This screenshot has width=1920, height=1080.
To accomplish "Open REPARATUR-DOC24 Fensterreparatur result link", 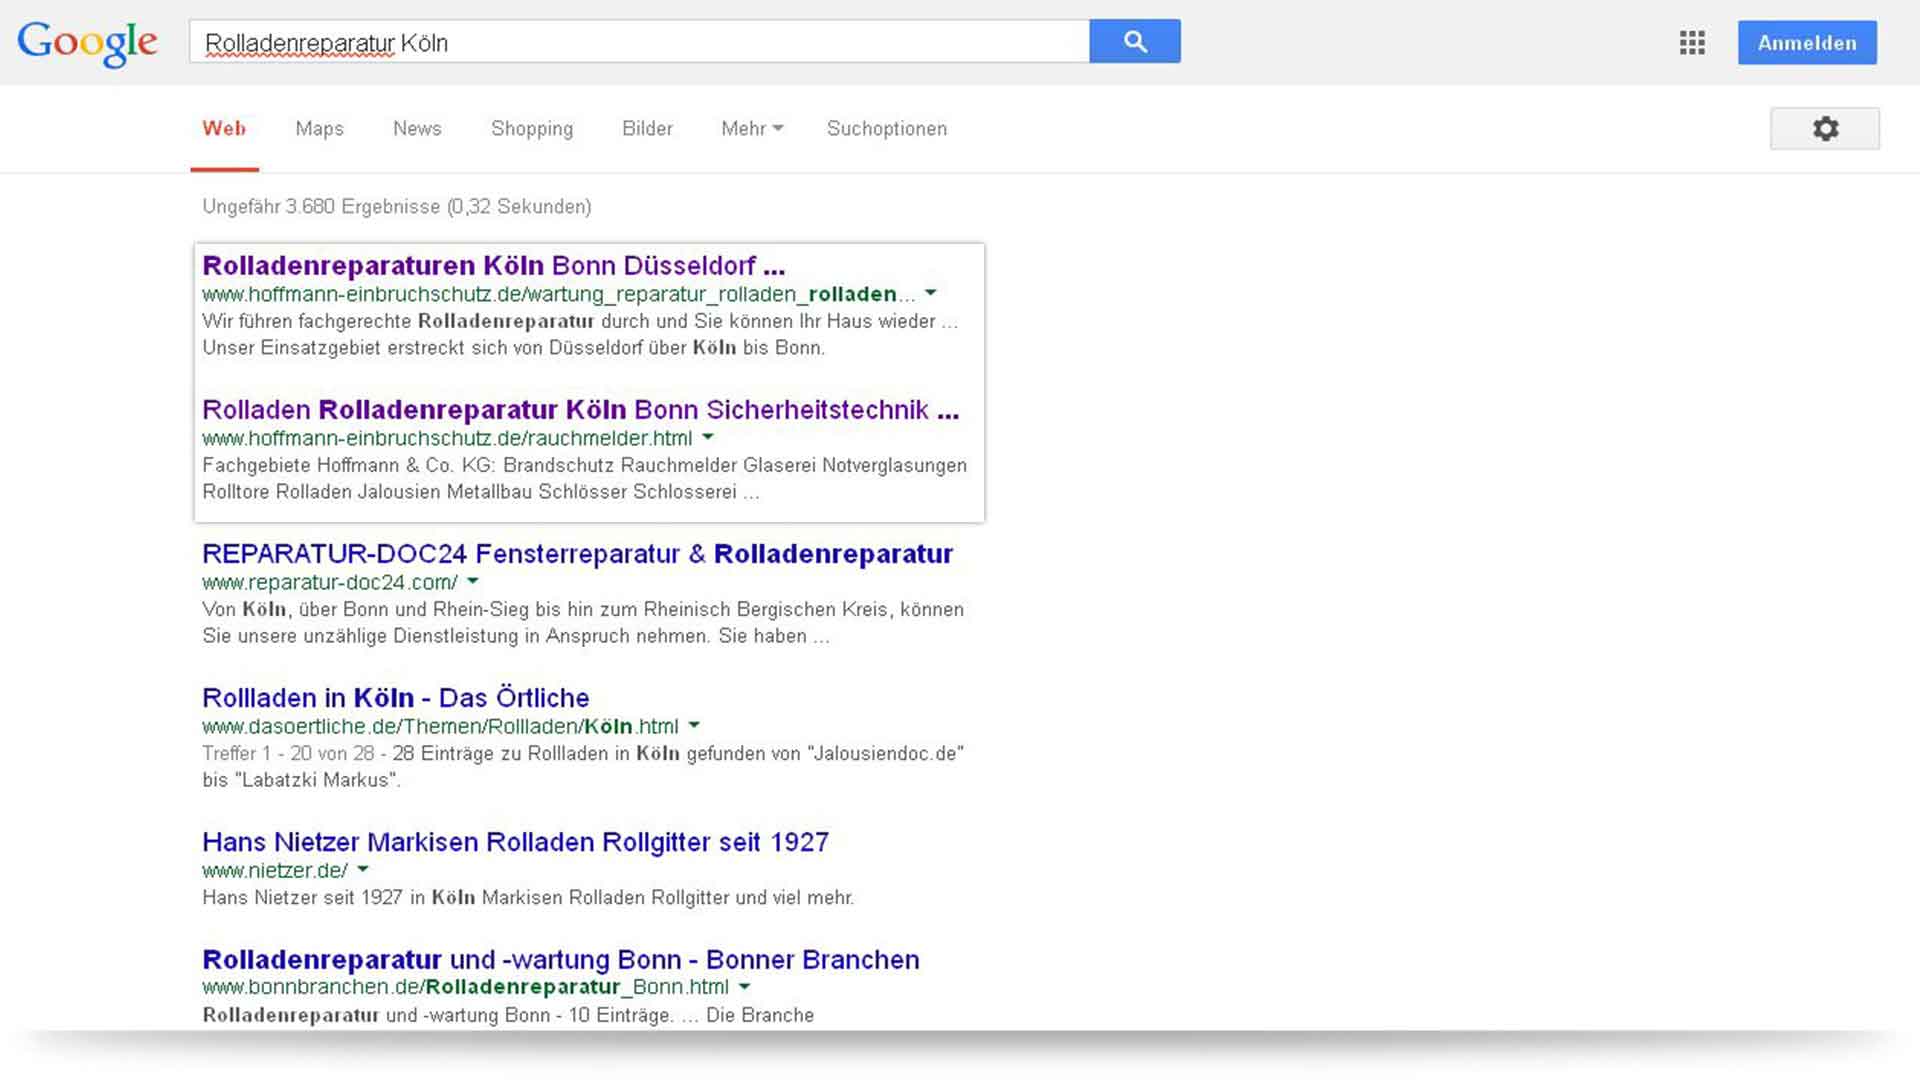I will (578, 554).
